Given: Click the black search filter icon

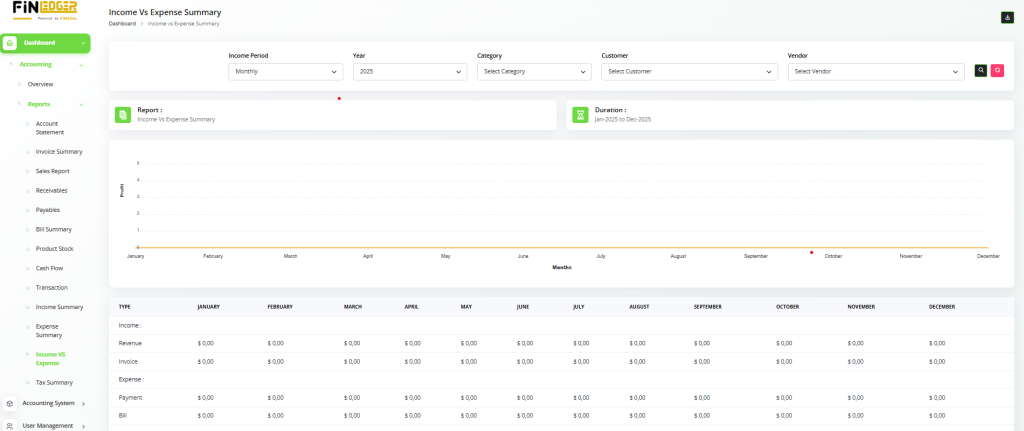Looking at the screenshot, I should (981, 71).
